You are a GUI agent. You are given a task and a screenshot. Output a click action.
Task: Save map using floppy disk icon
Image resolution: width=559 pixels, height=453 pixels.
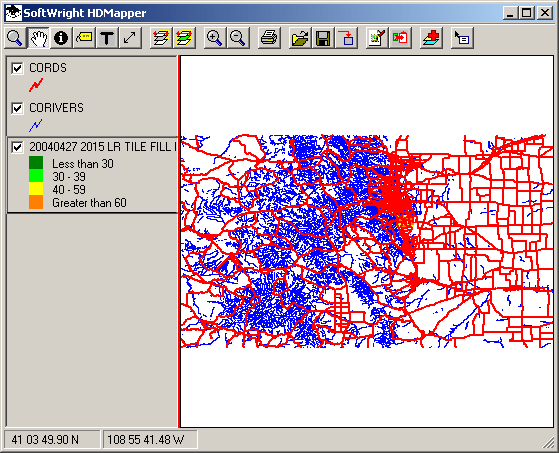coord(323,38)
